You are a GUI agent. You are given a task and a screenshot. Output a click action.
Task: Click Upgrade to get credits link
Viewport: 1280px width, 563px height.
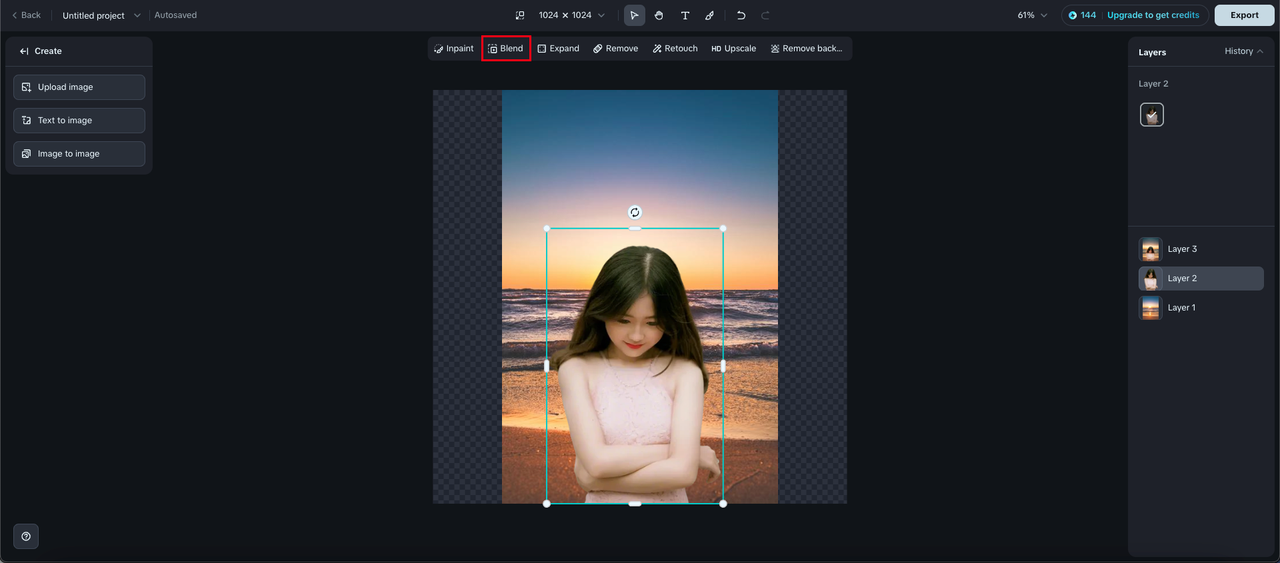tap(1153, 15)
